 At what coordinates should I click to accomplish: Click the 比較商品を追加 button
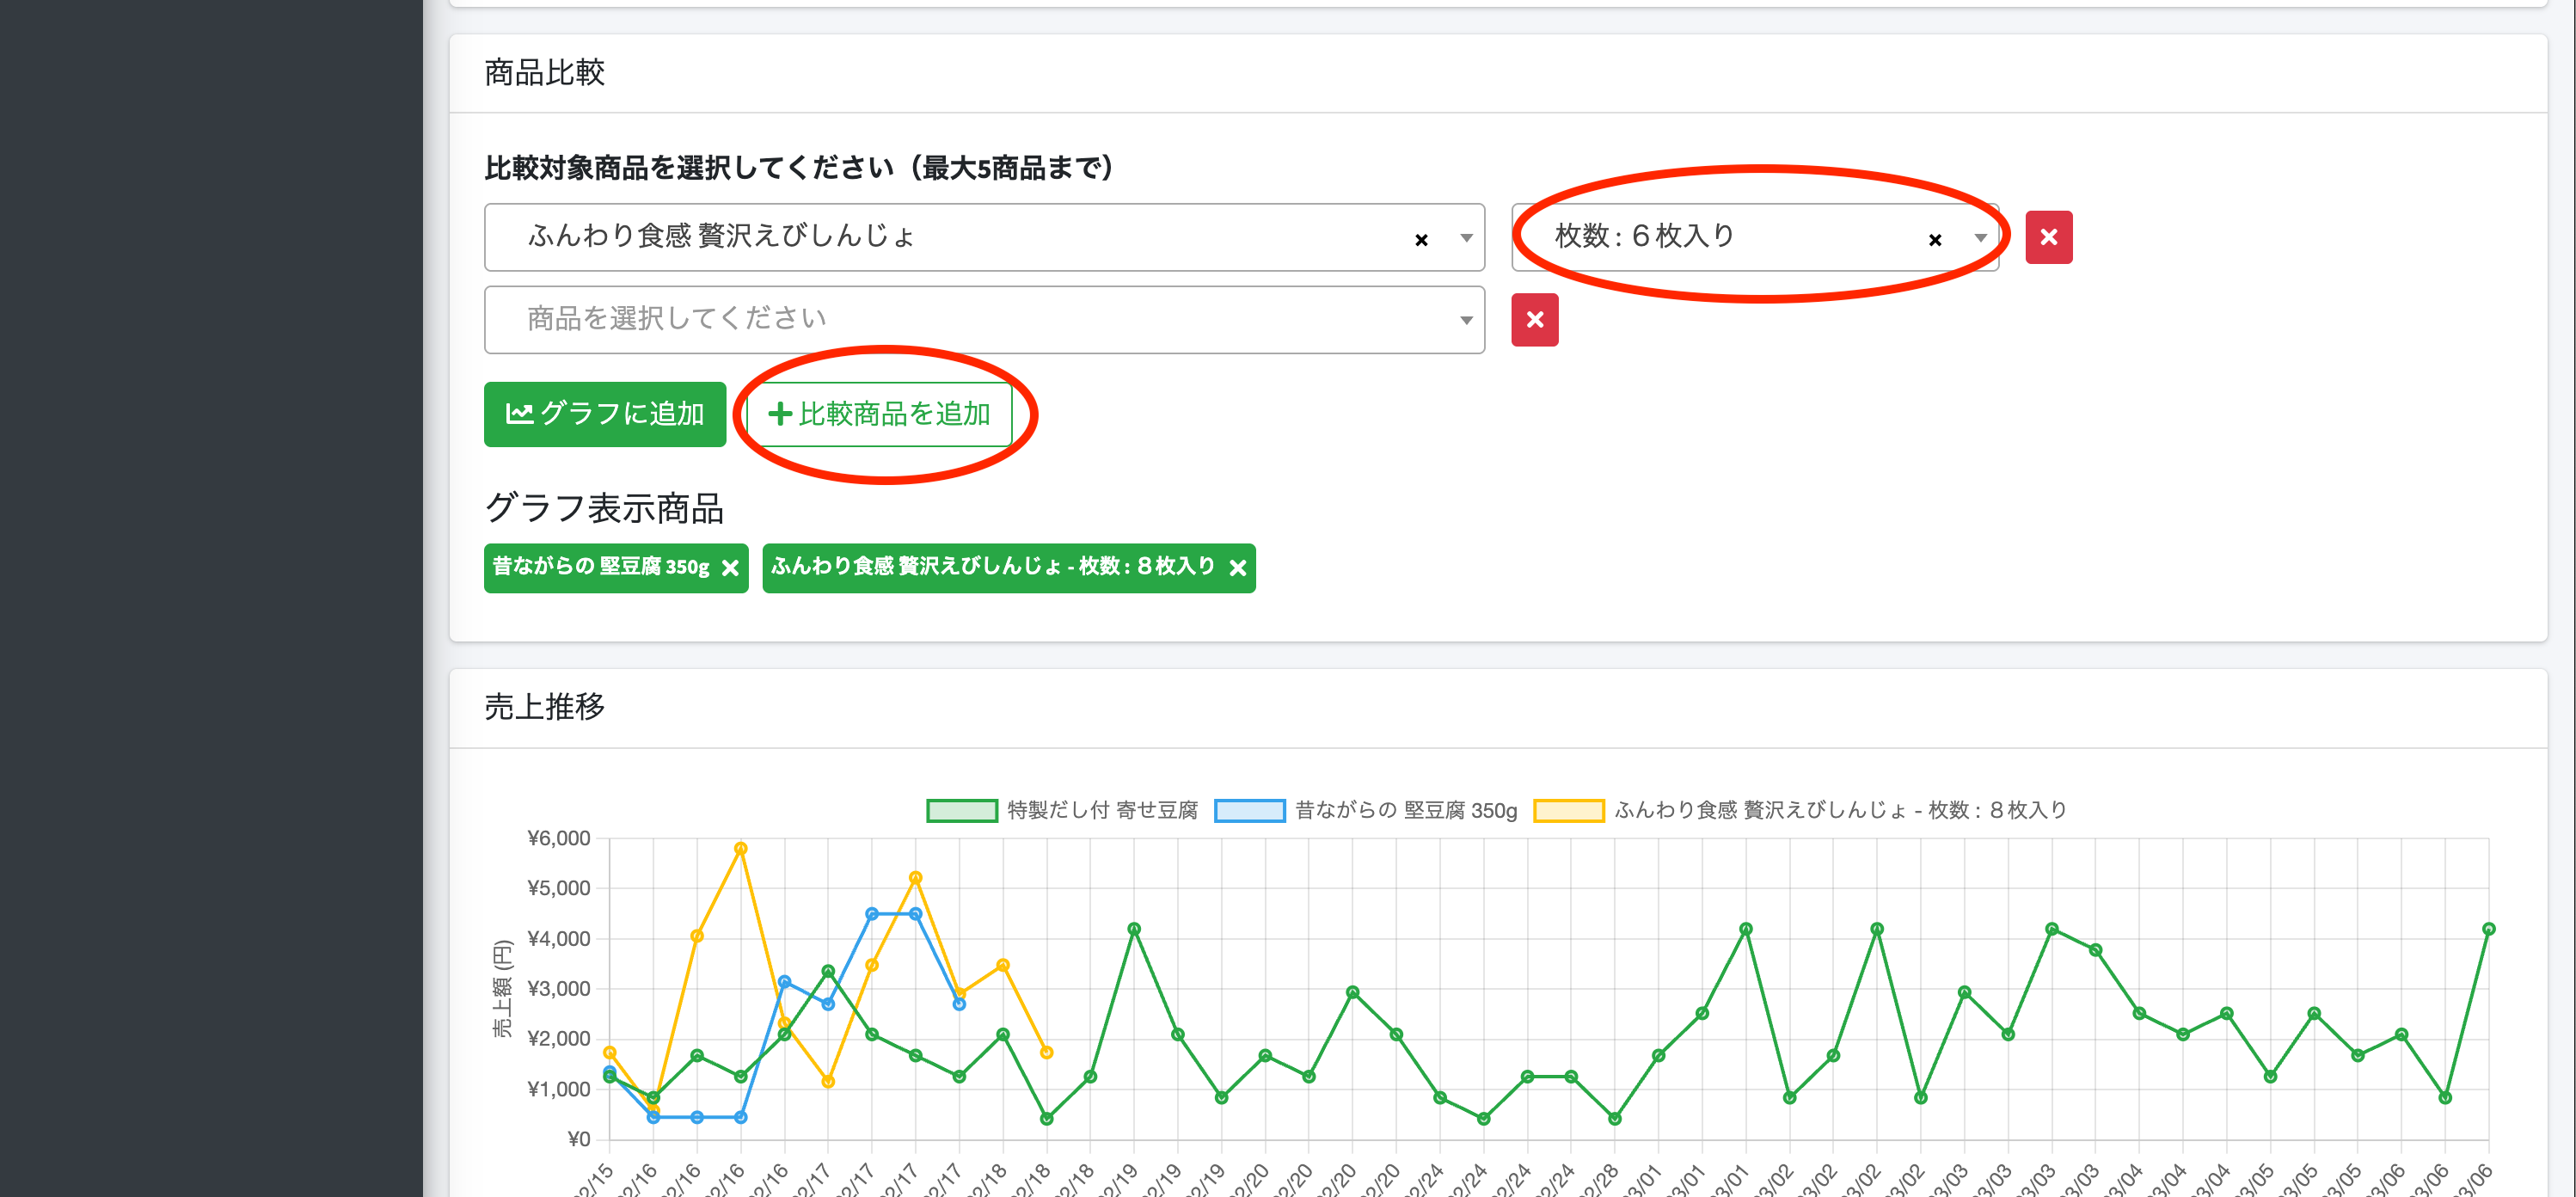[879, 414]
